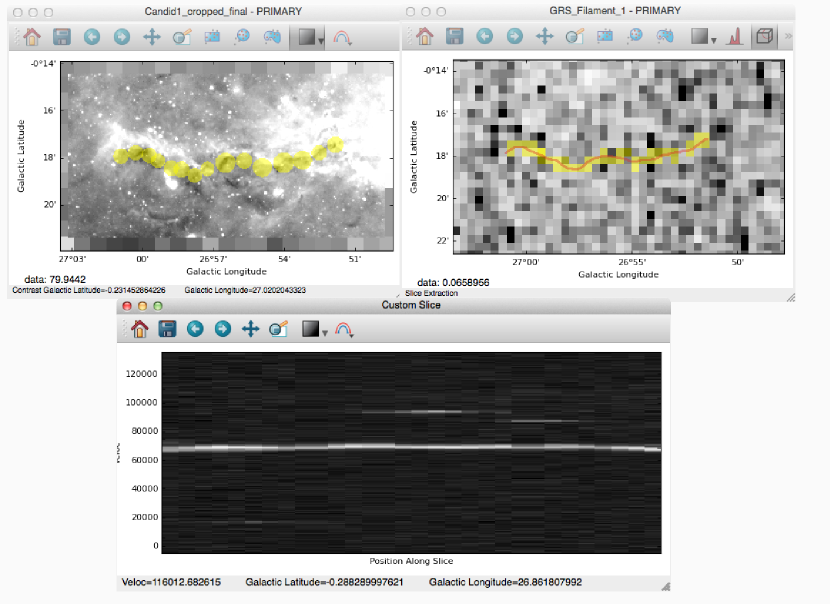Open spectrum profile tool in GRS_Filament_1 toolbar
Screen dimensions: 830x604
tap(733, 37)
